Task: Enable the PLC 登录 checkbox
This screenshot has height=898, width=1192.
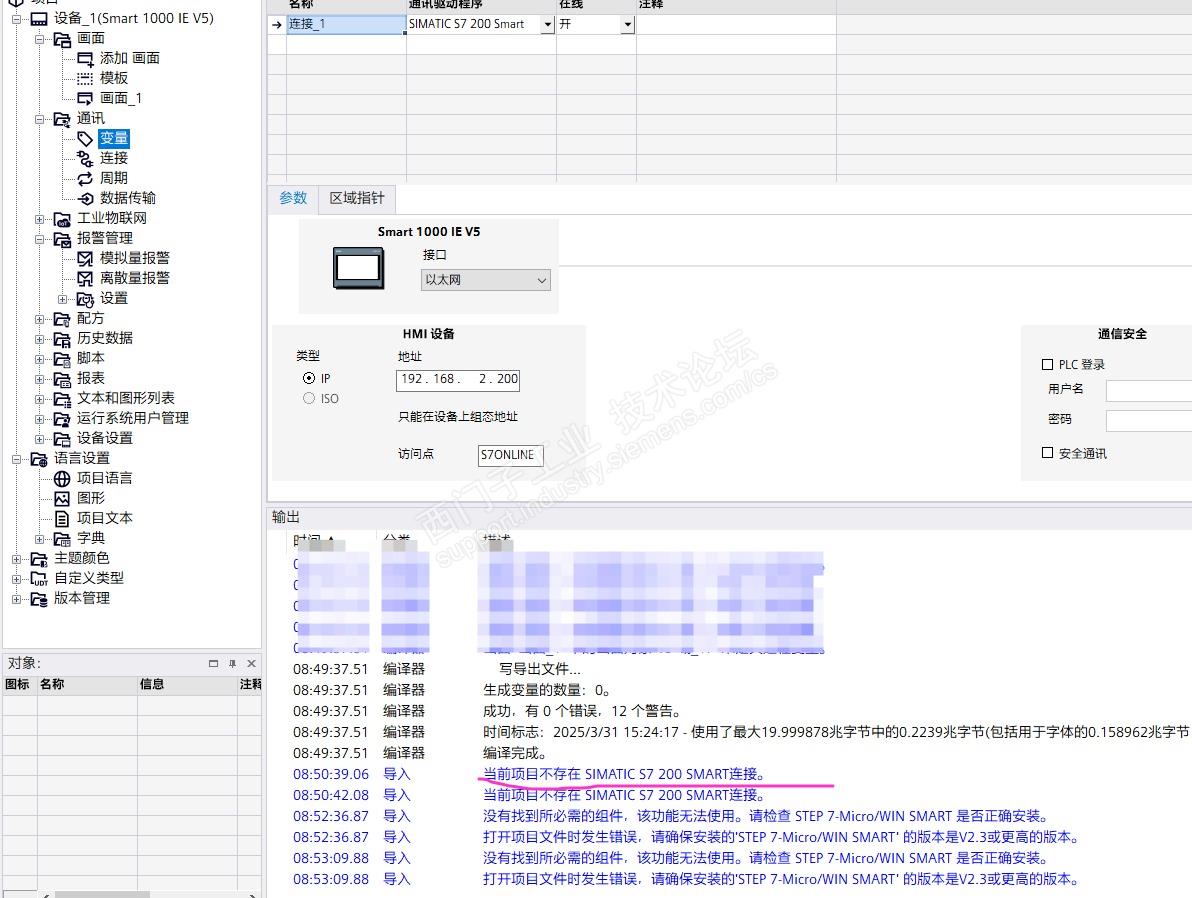Action: pyautogui.click(x=1047, y=364)
